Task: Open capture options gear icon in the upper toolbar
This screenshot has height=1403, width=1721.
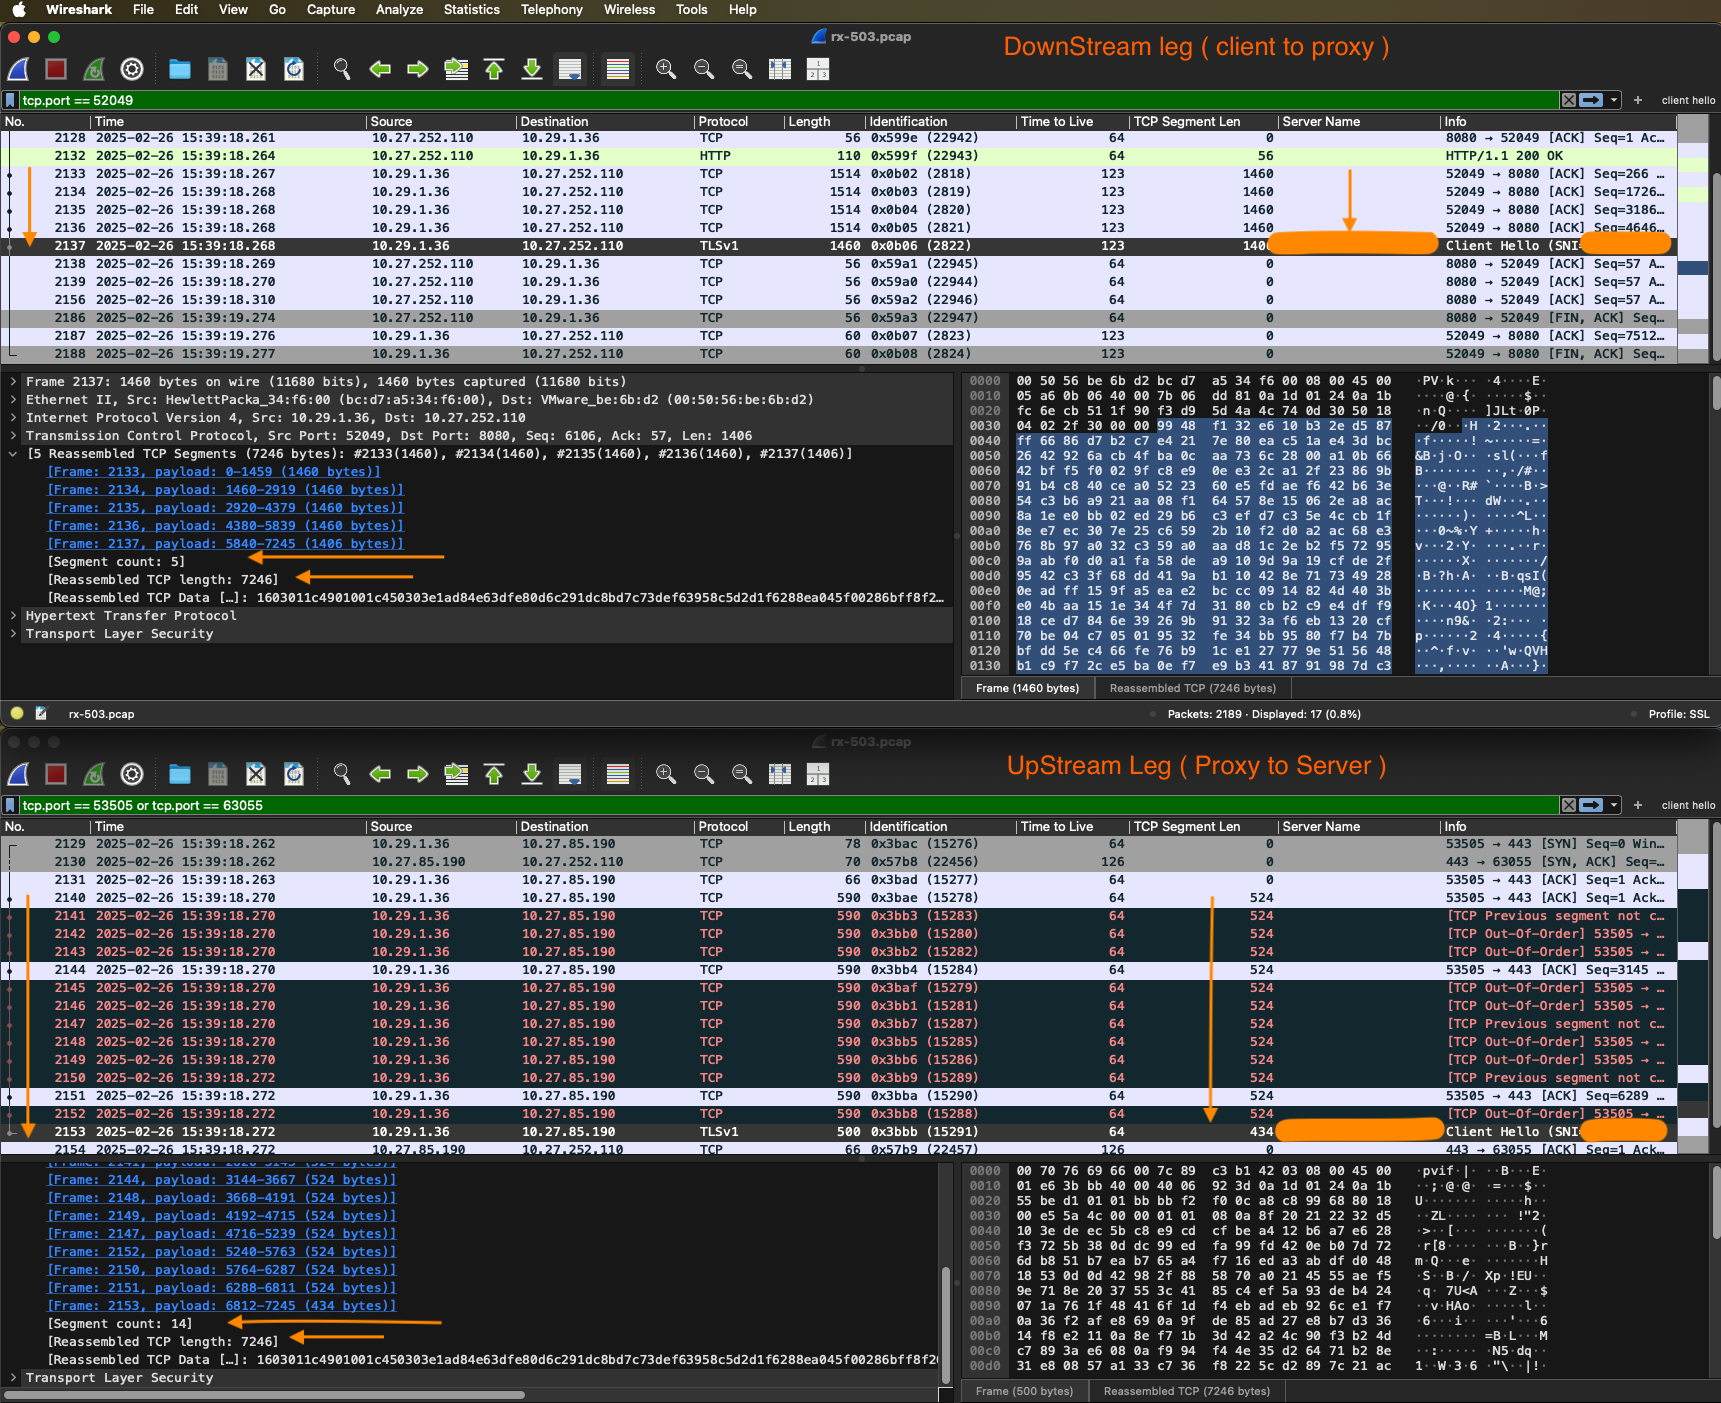Action: point(132,69)
